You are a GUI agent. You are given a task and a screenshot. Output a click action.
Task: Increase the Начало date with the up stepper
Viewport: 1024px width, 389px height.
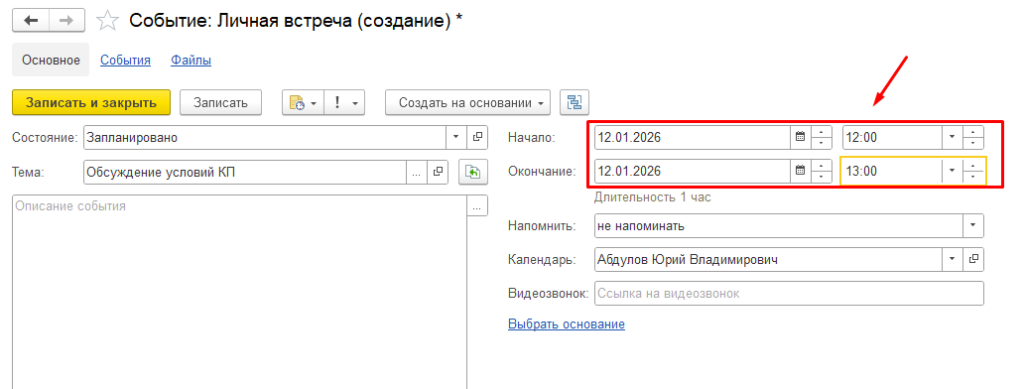822,131
